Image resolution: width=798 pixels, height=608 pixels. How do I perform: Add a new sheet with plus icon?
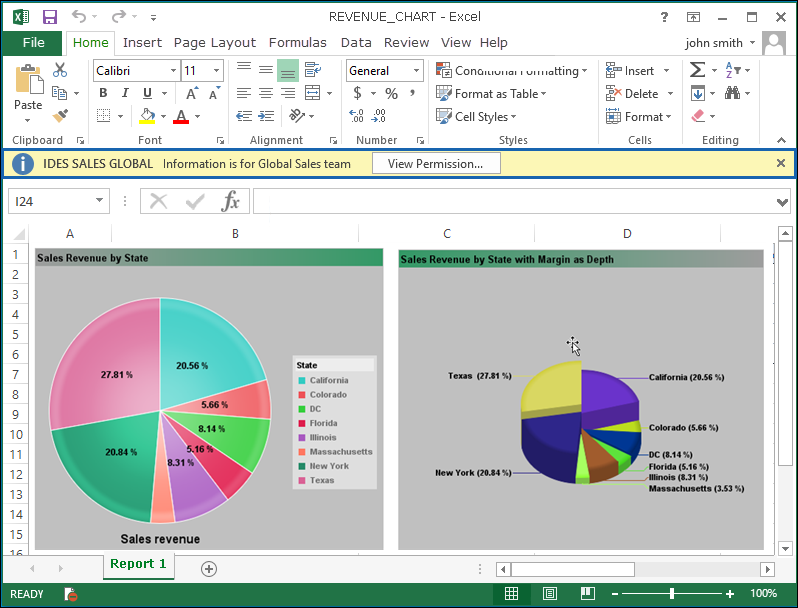[x=209, y=569]
